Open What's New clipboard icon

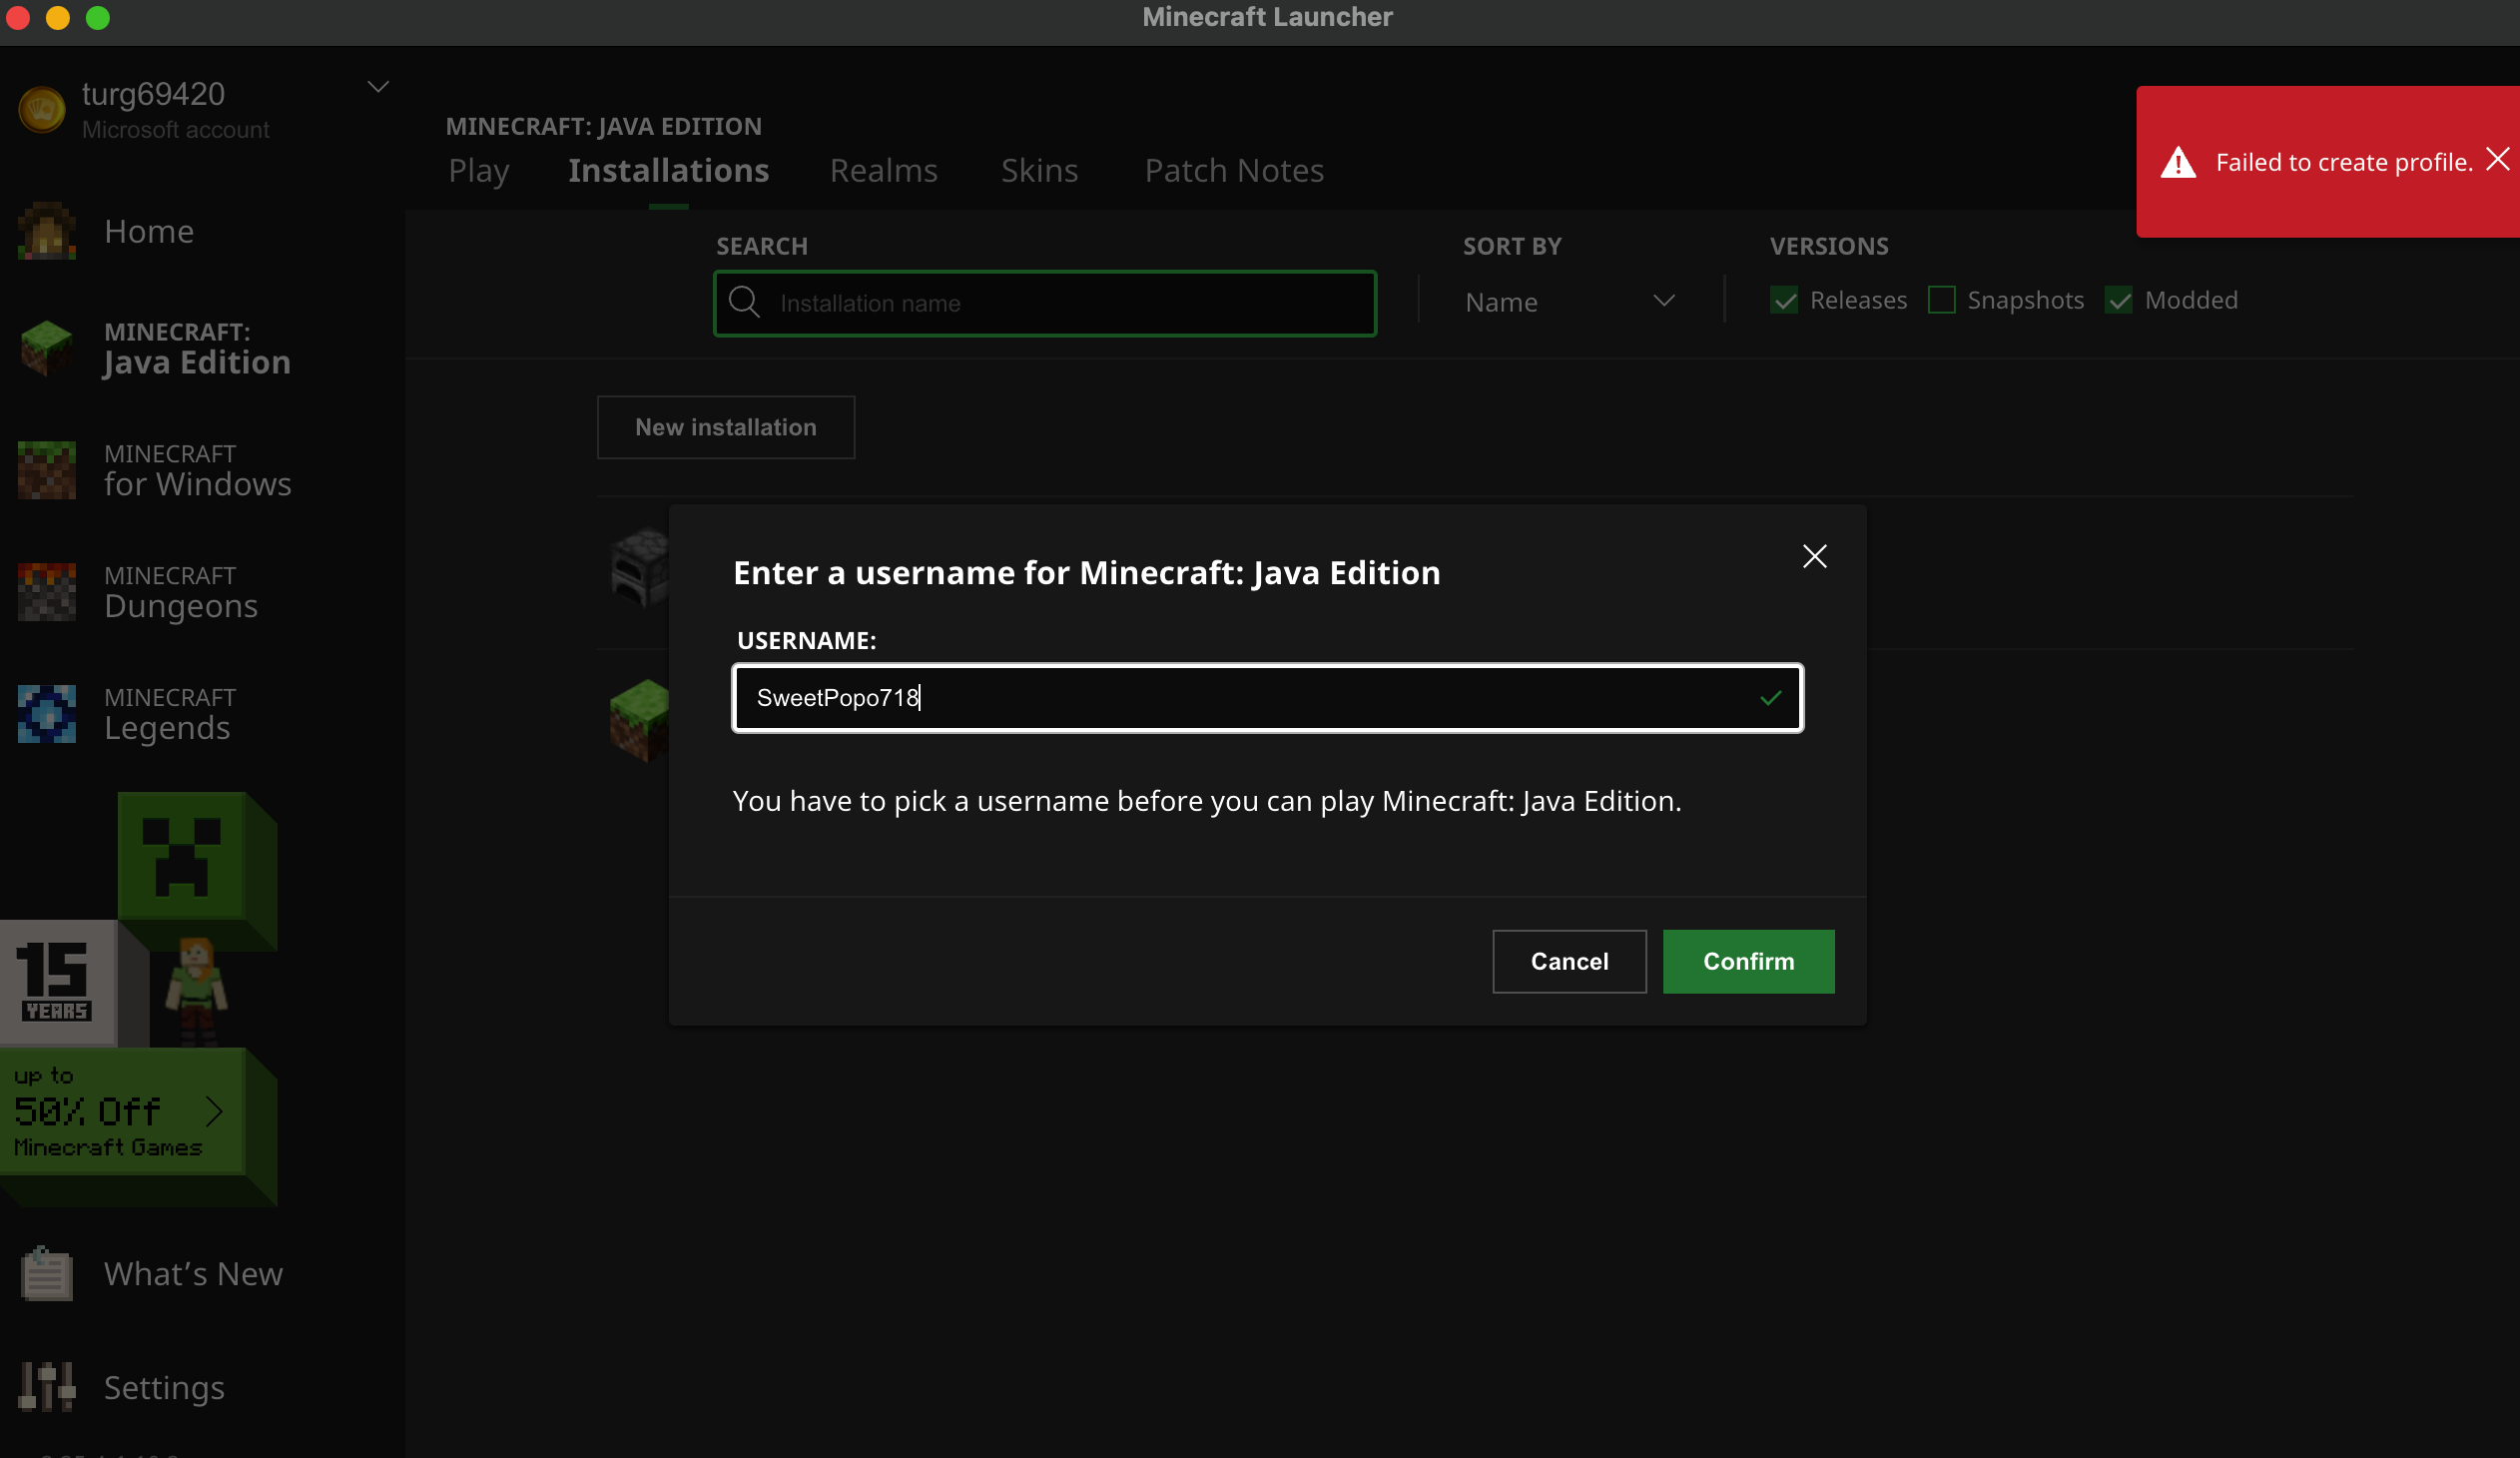coord(46,1274)
